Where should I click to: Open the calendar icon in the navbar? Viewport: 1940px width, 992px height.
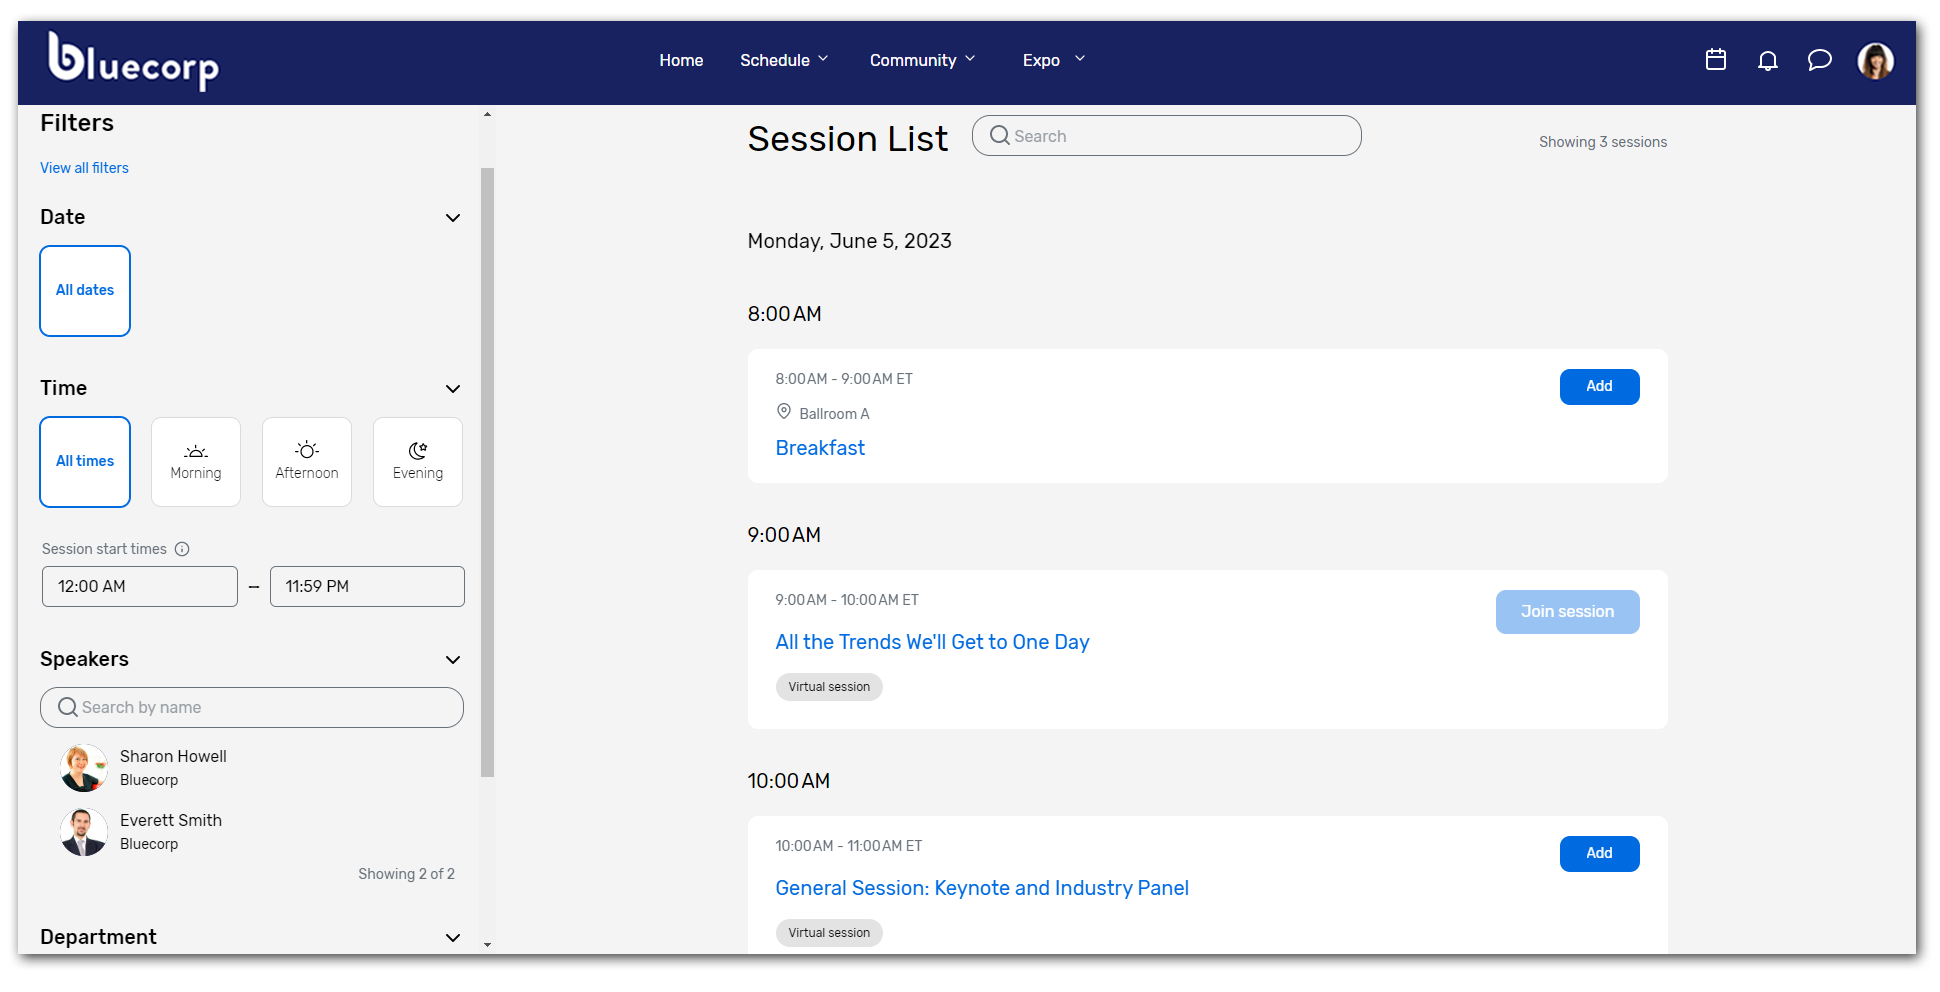pos(1717,60)
